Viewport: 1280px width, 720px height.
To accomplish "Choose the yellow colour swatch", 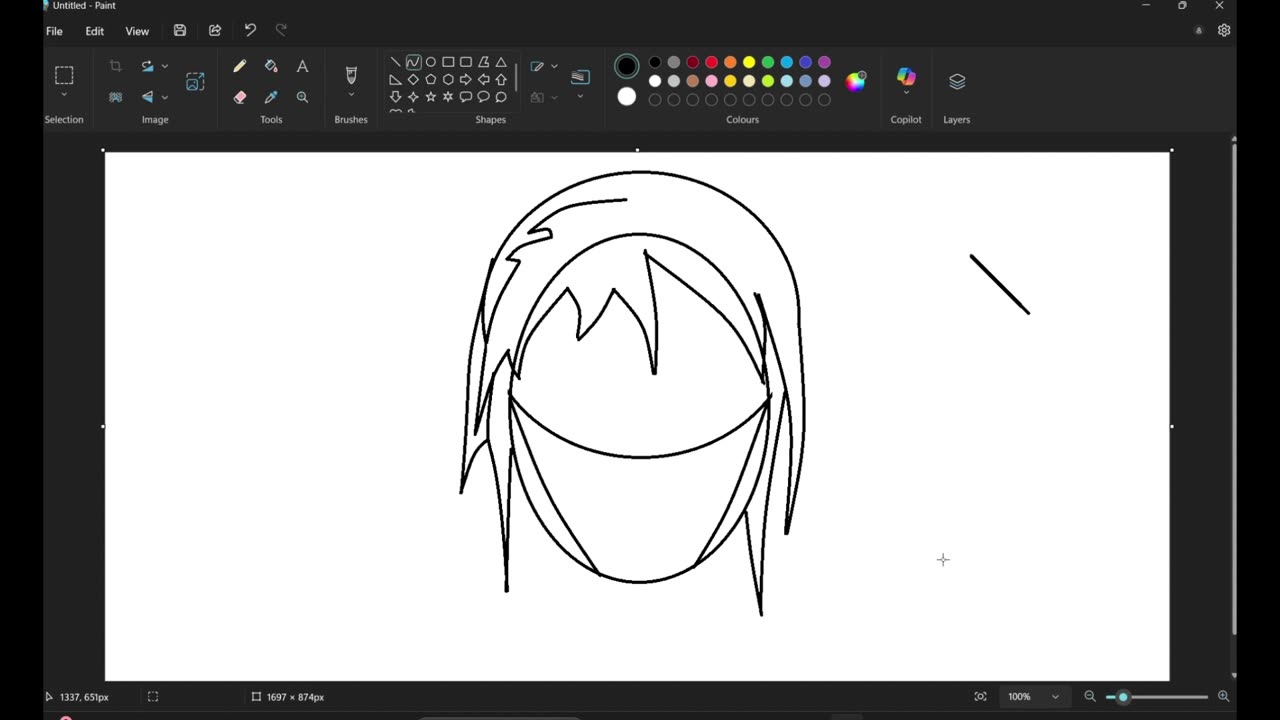I will tap(749, 62).
